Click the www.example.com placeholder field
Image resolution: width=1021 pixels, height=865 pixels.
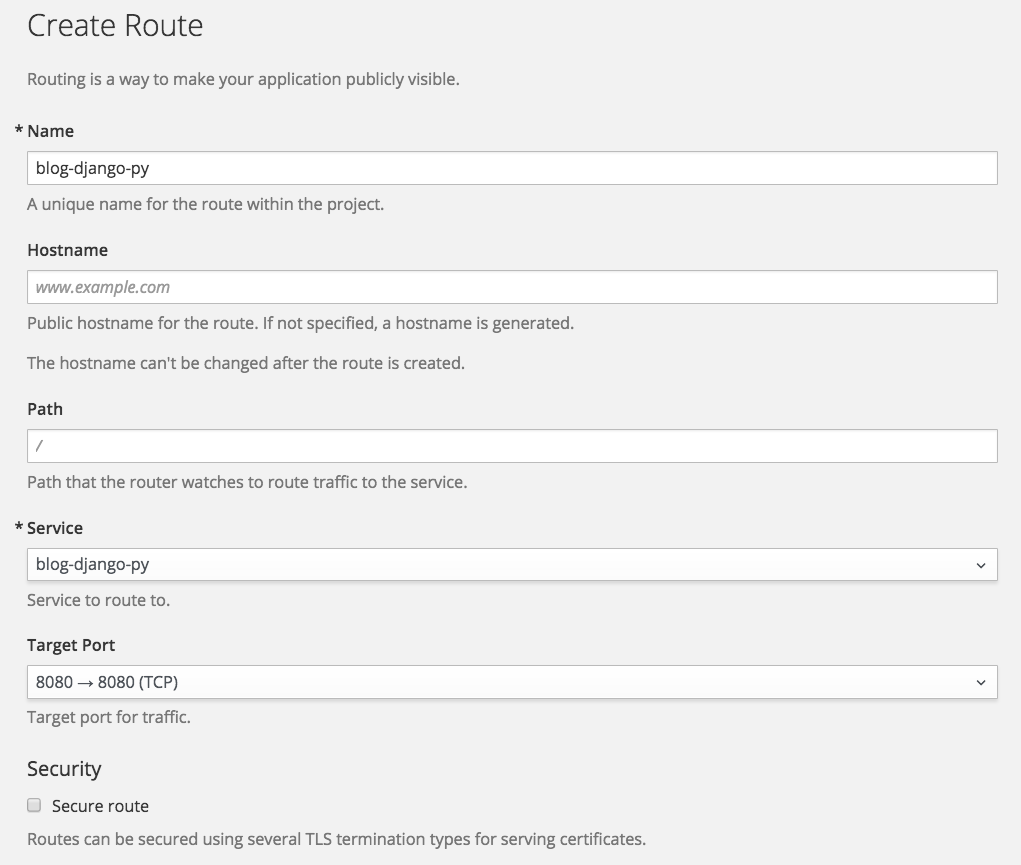[512, 287]
